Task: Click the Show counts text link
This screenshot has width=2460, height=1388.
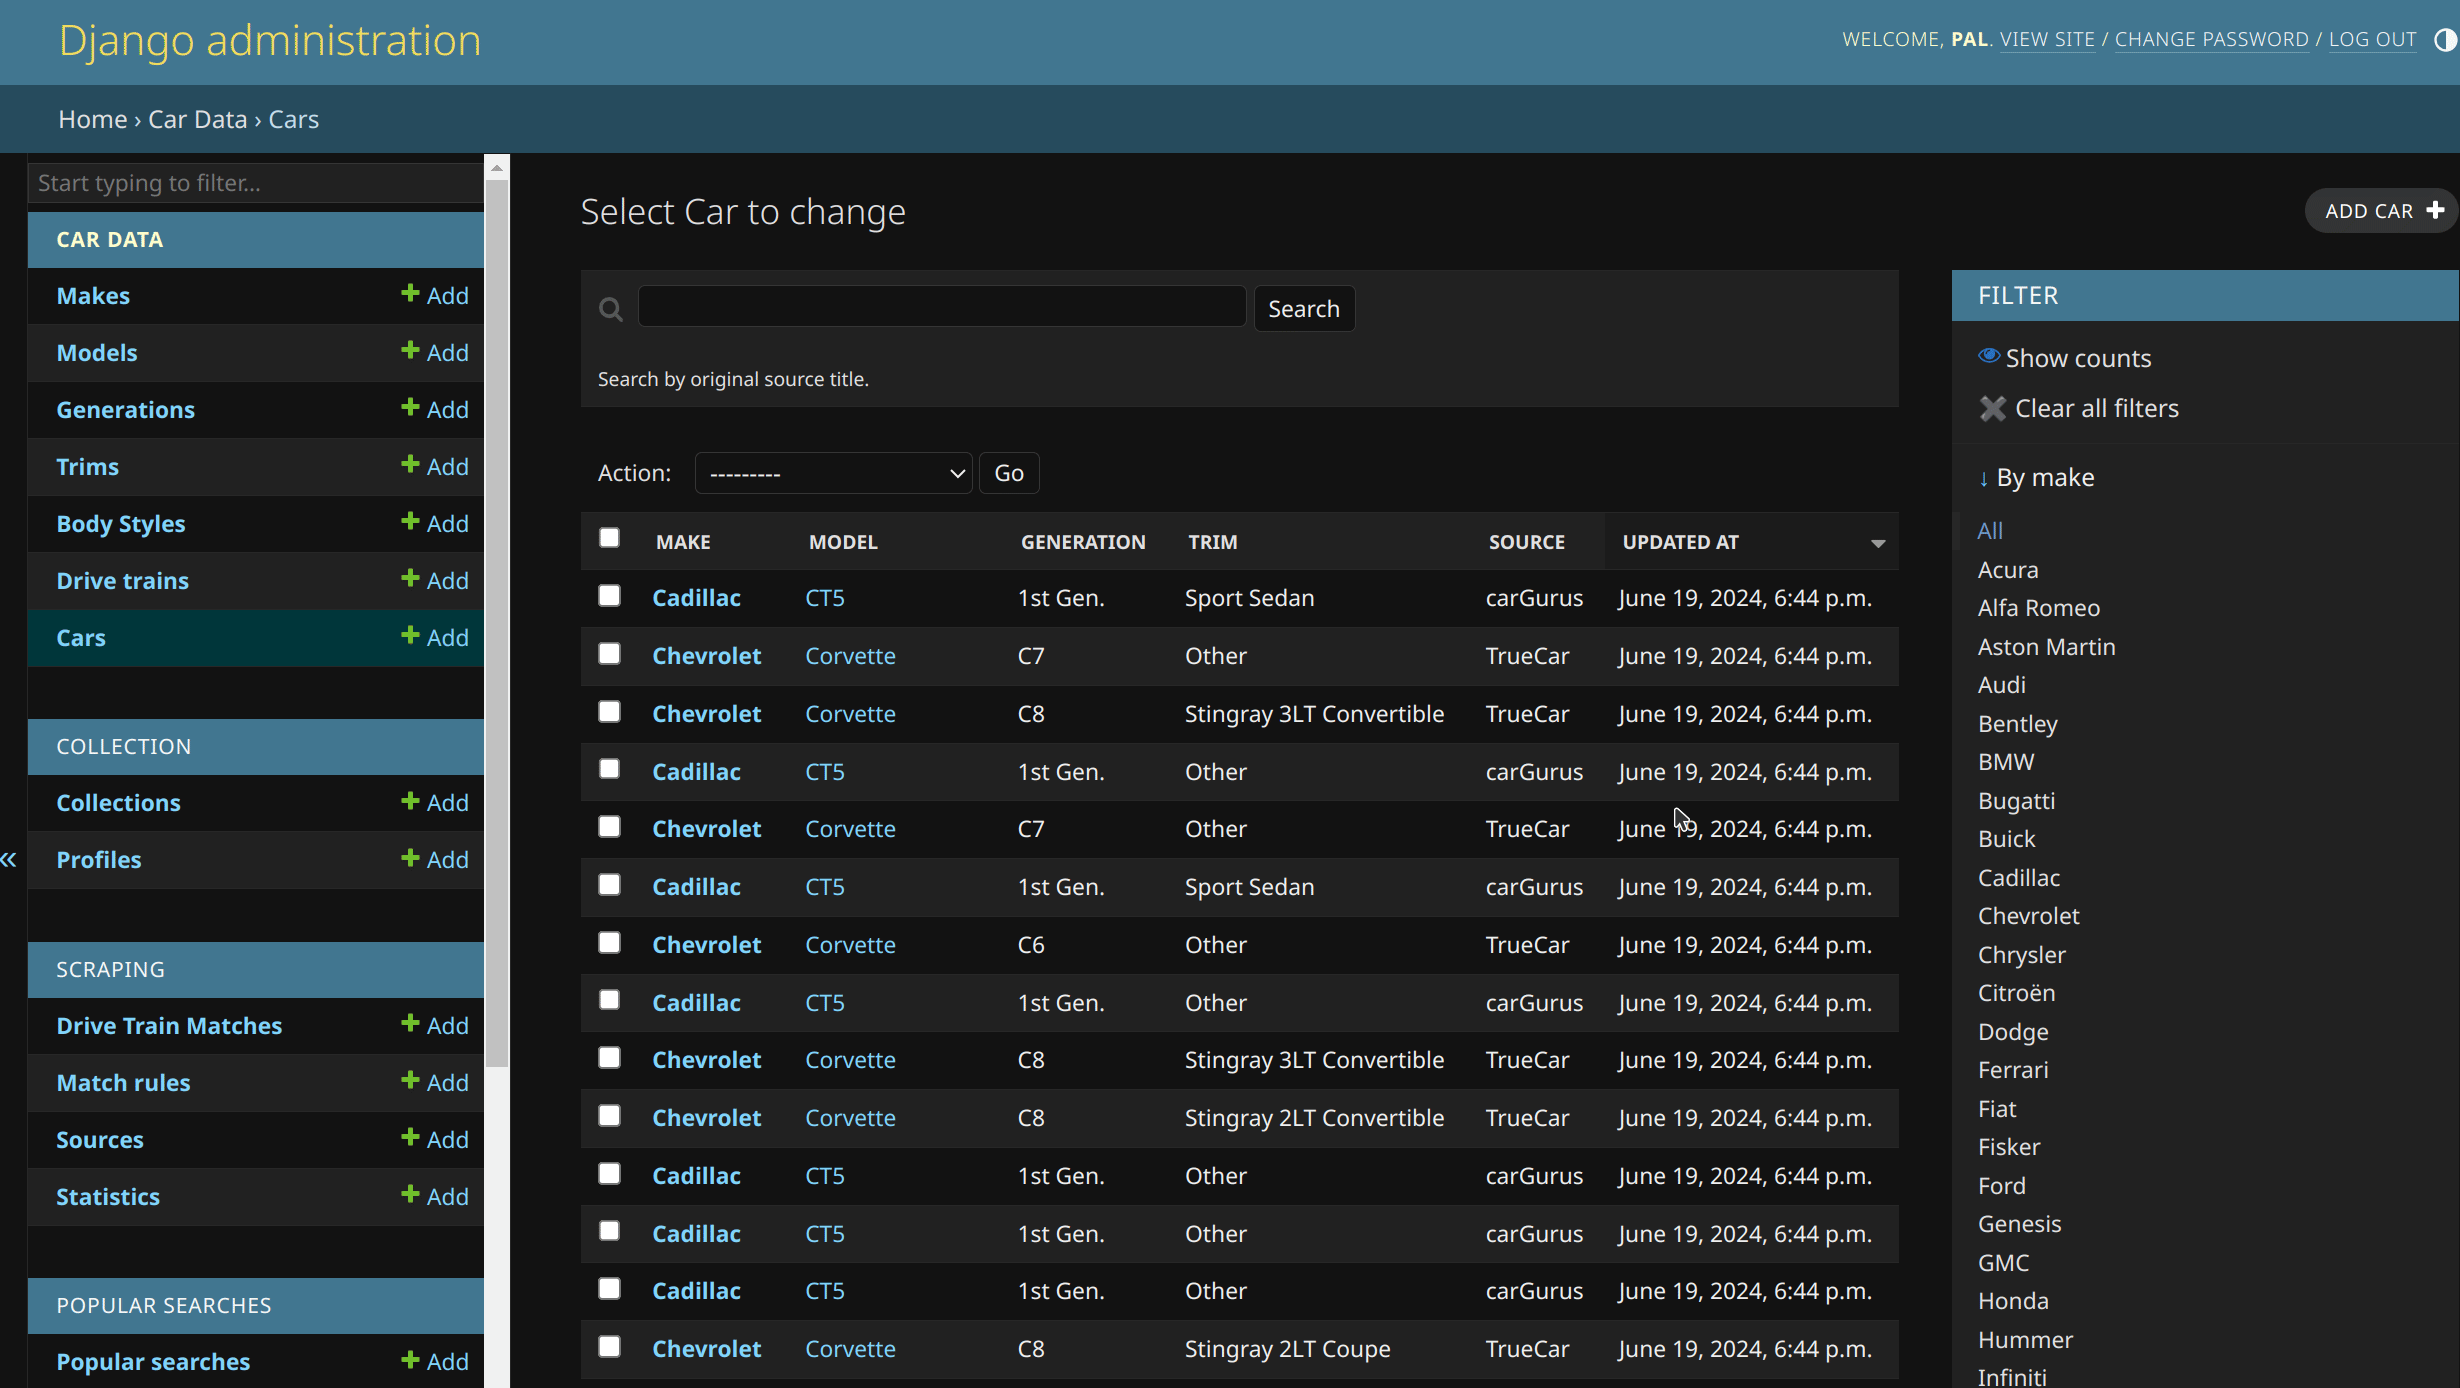Action: click(2078, 358)
